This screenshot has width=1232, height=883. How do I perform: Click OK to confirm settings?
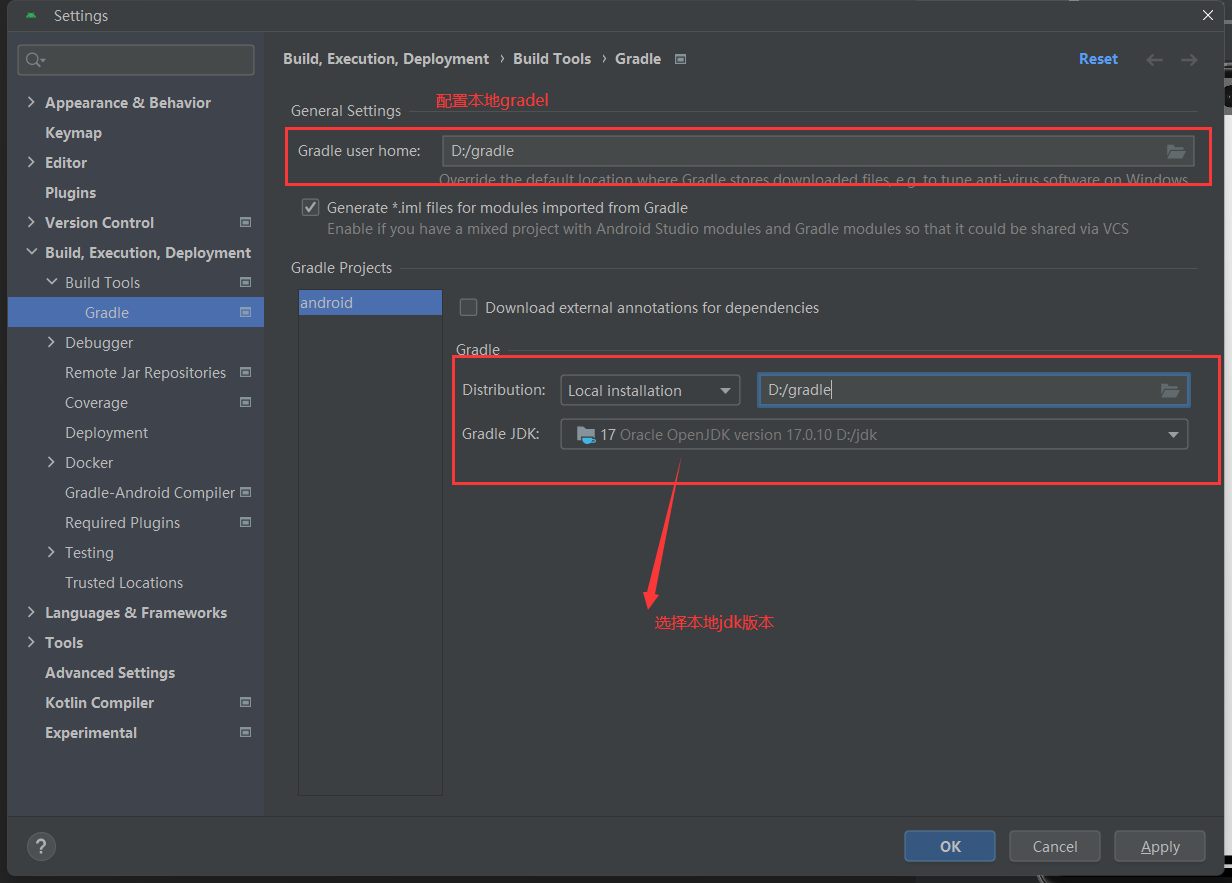(950, 846)
